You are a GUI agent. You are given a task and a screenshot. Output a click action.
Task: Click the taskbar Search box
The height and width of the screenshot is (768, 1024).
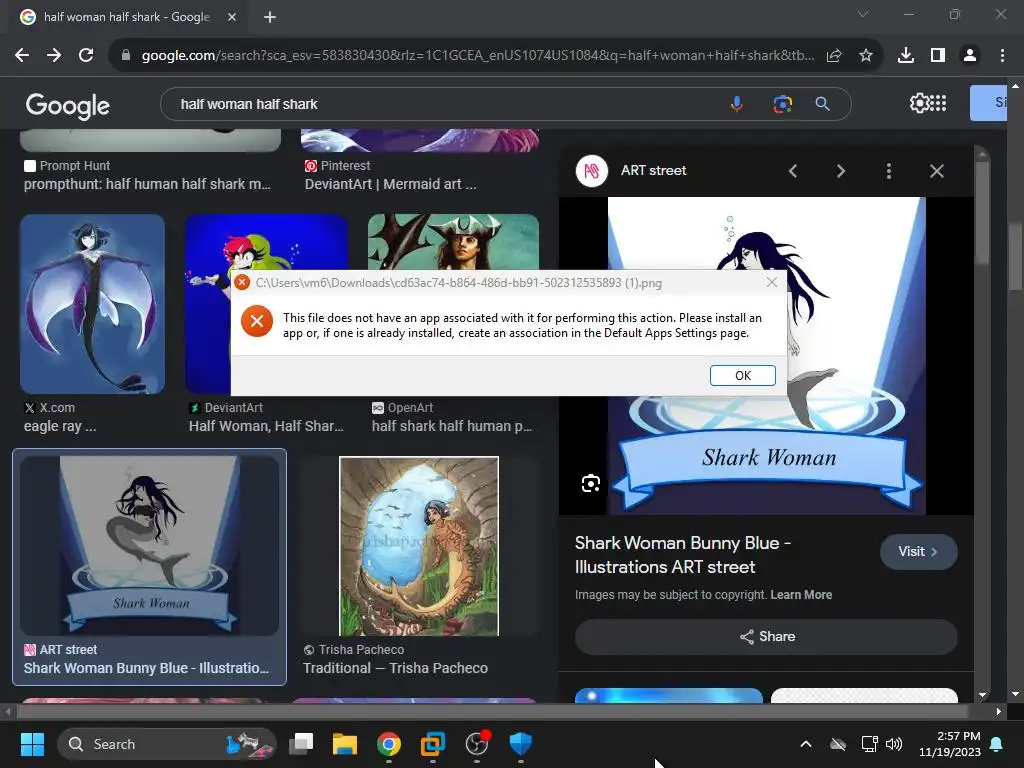pos(167,744)
